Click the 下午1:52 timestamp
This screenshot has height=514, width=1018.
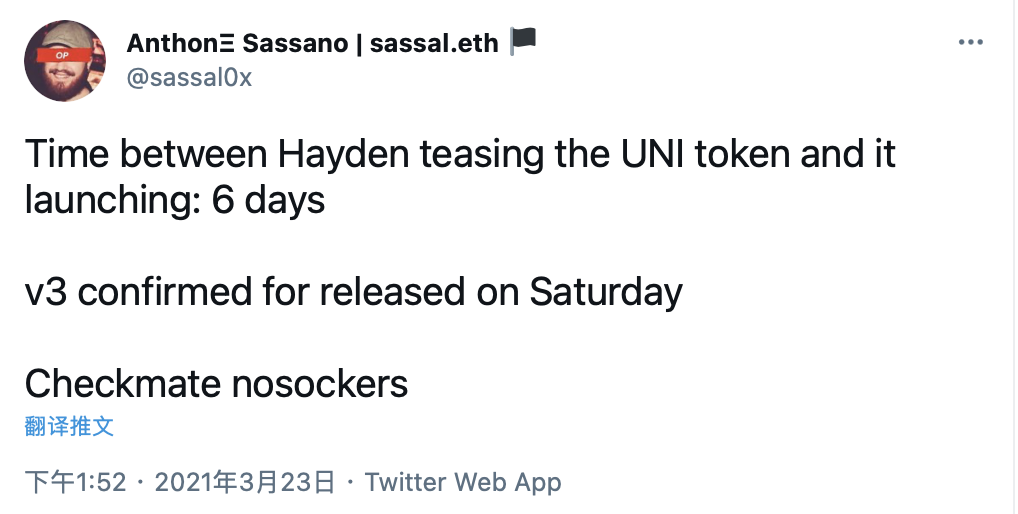[x=75, y=482]
